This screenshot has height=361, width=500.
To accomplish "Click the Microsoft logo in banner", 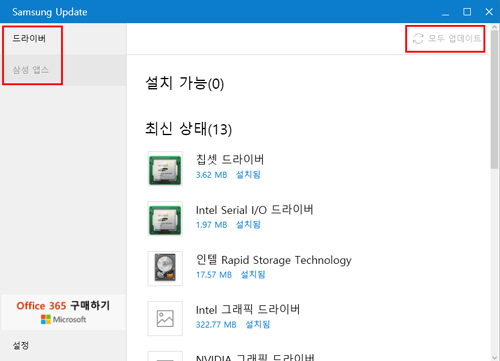I will click(x=63, y=319).
